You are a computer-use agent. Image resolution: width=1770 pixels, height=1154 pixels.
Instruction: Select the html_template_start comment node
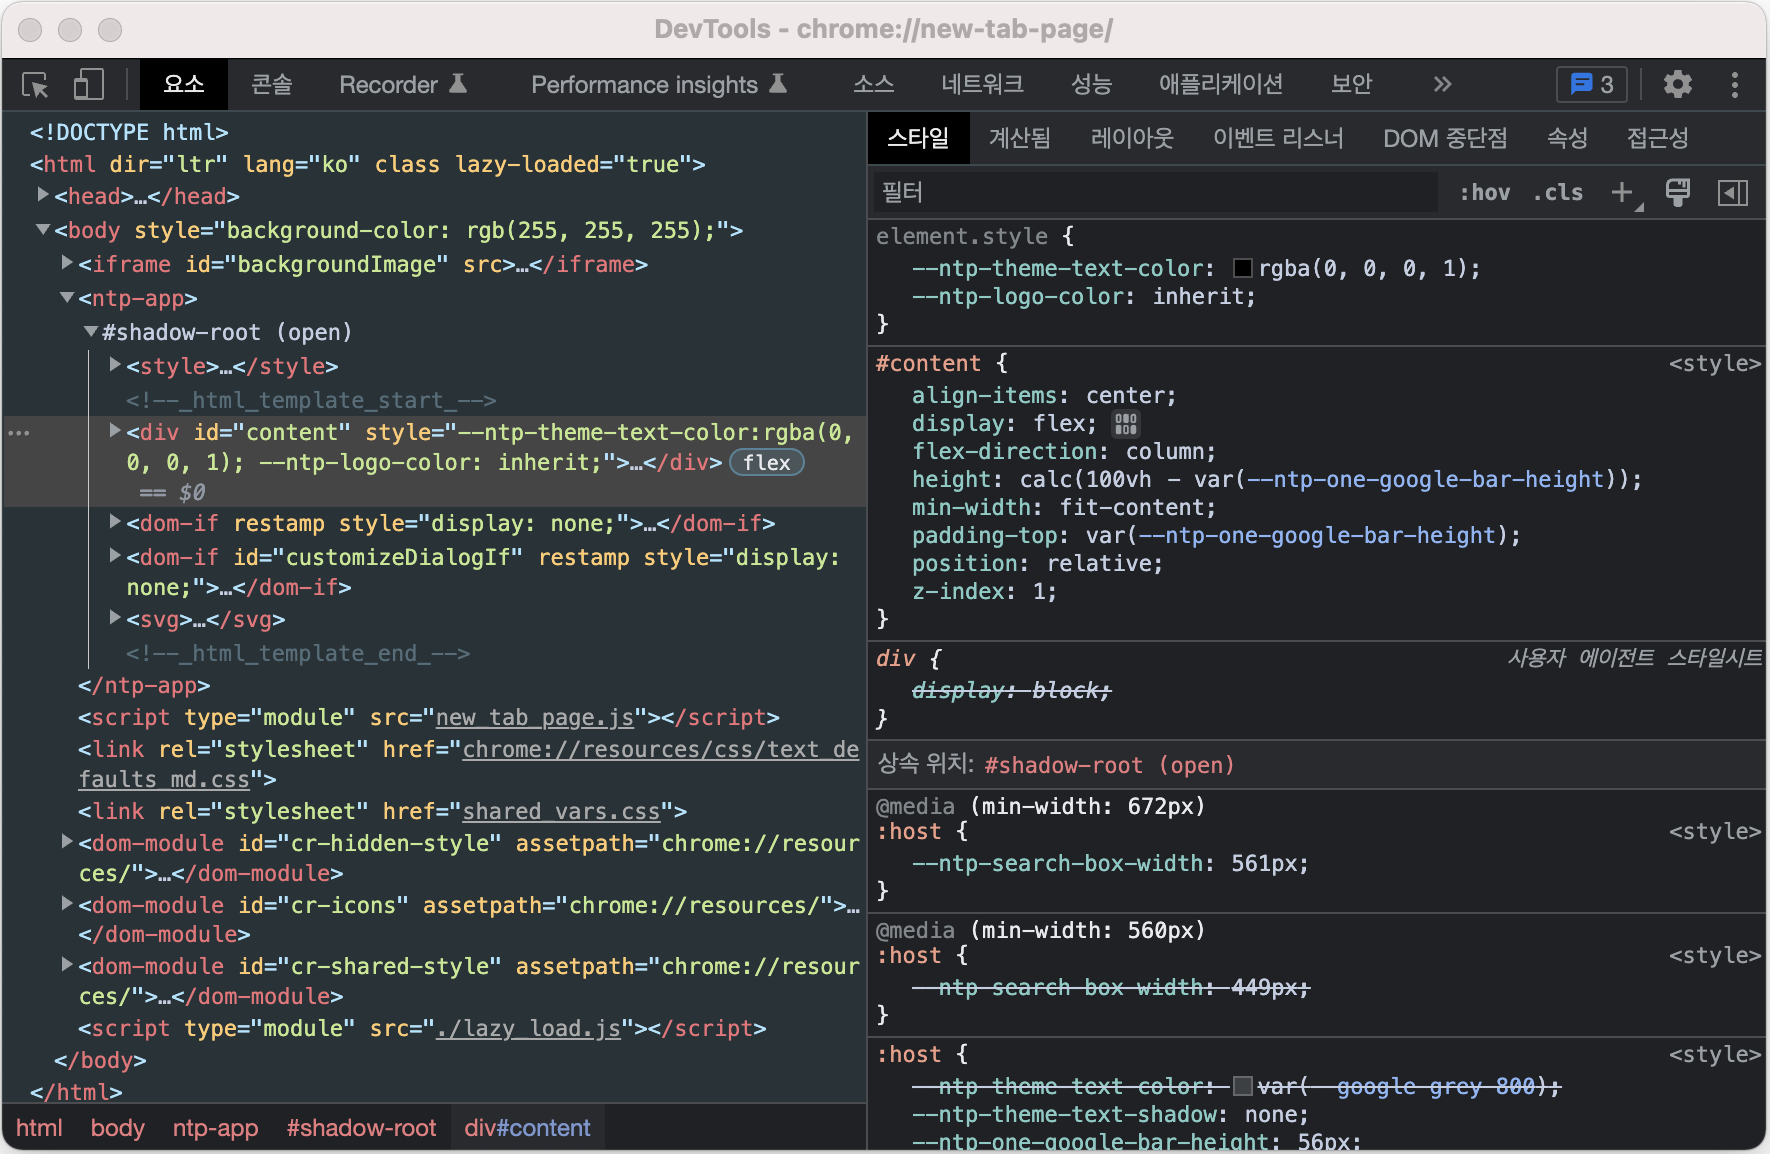[311, 400]
